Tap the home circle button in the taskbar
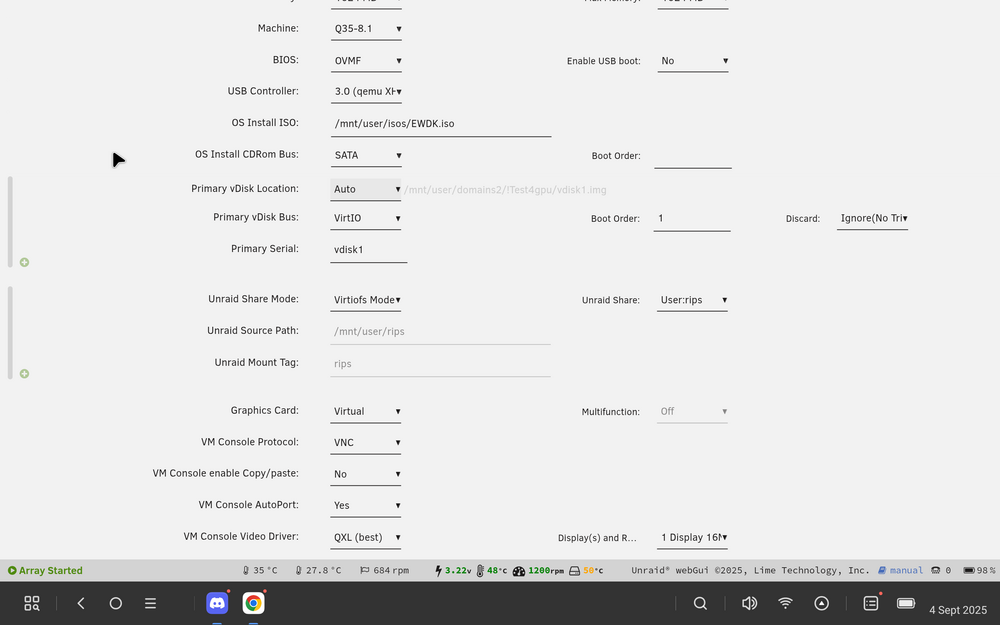Screen dimensions: 1000x625 tap(115, 603)
